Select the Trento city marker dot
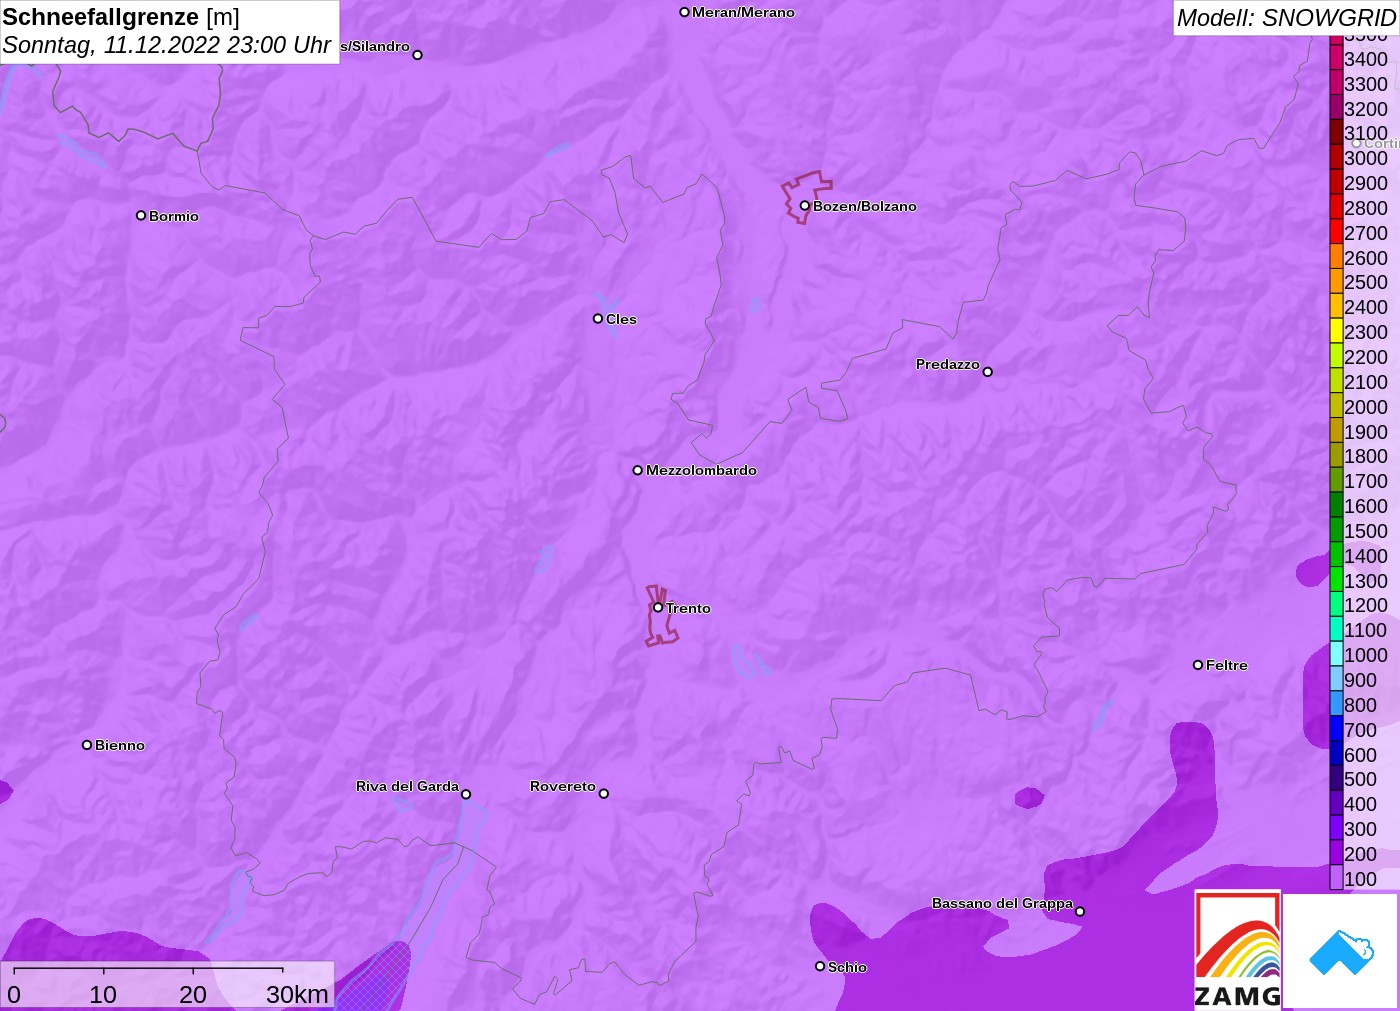The image size is (1400, 1011). (x=658, y=607)
